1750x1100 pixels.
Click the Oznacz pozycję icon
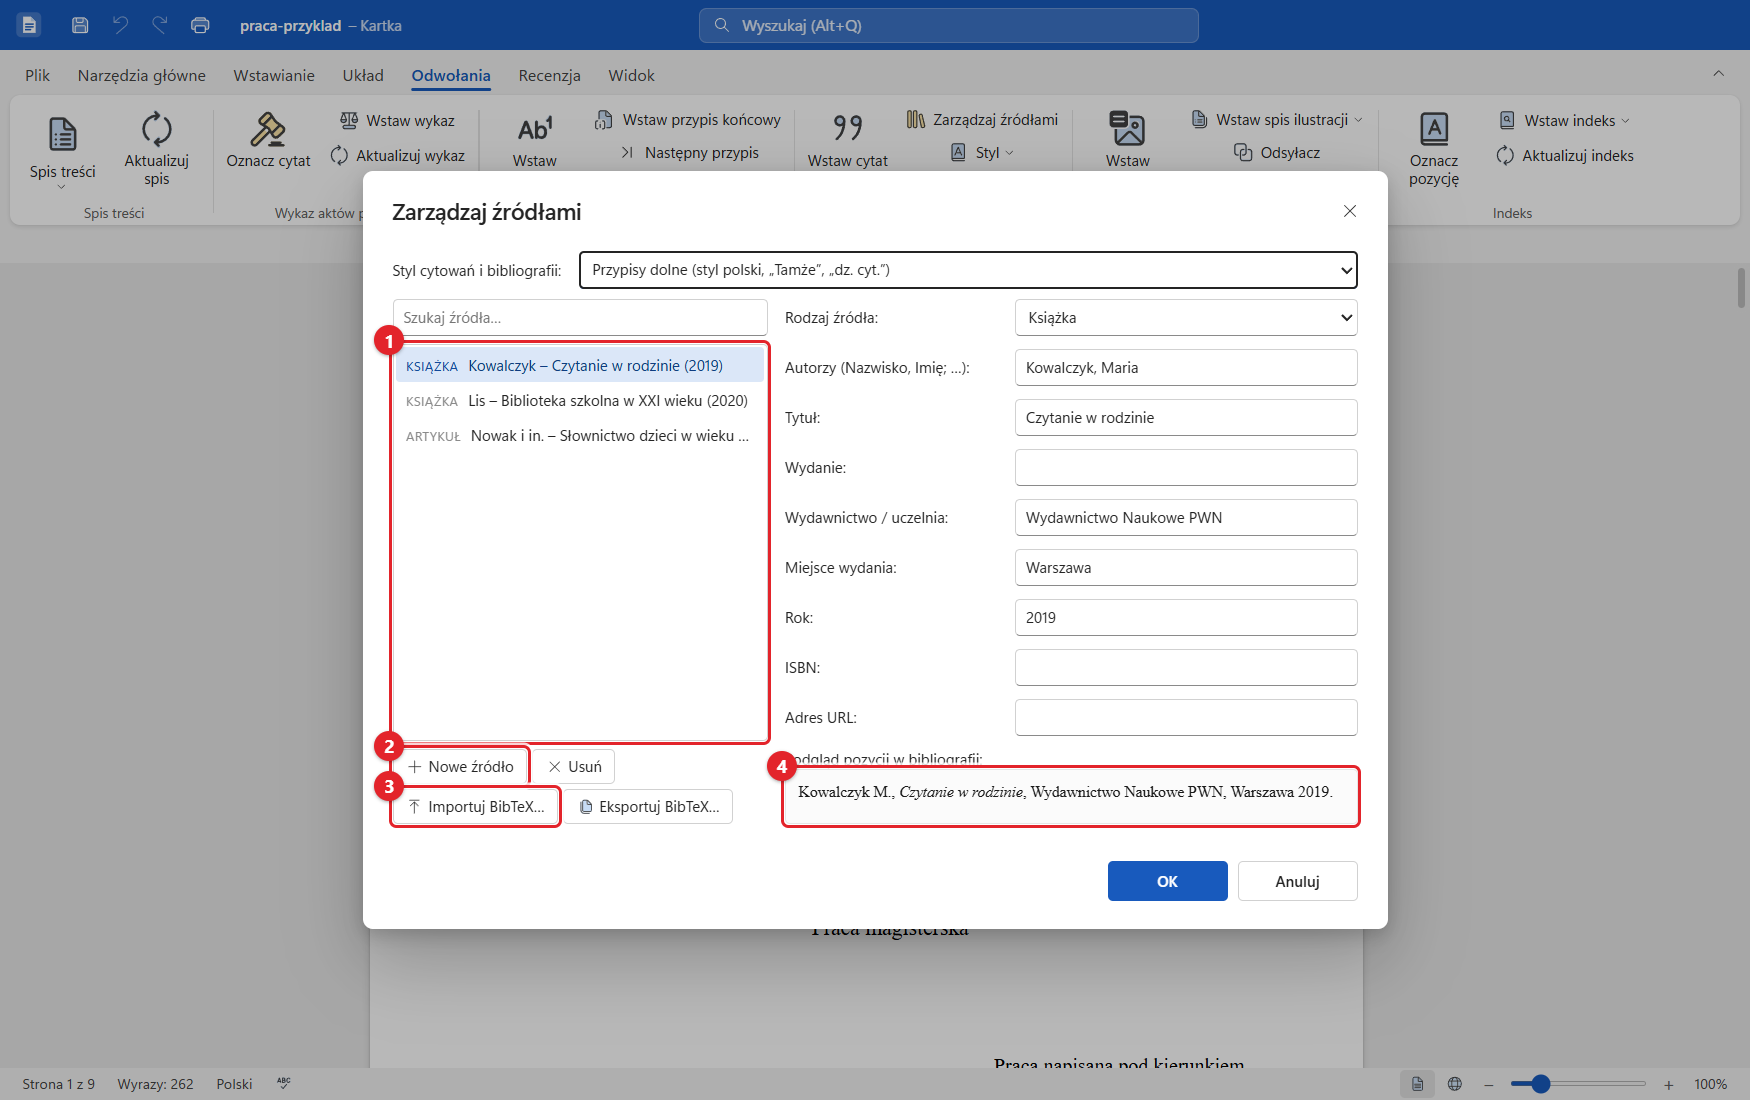click(x=1434, y=128)
